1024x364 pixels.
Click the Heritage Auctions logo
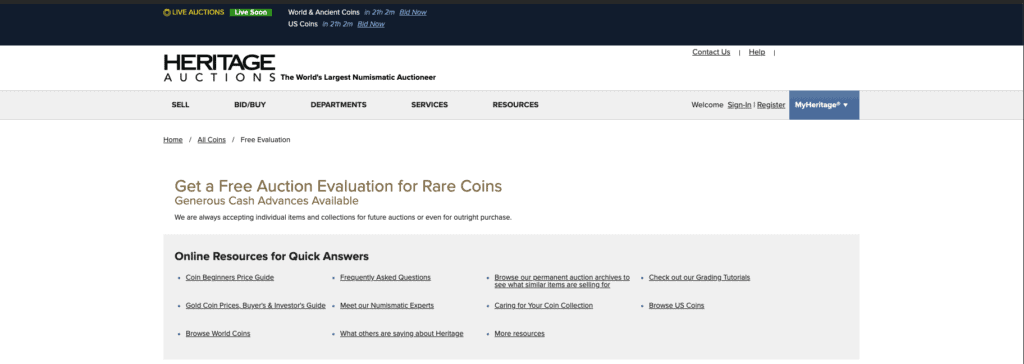coord(219,68)
